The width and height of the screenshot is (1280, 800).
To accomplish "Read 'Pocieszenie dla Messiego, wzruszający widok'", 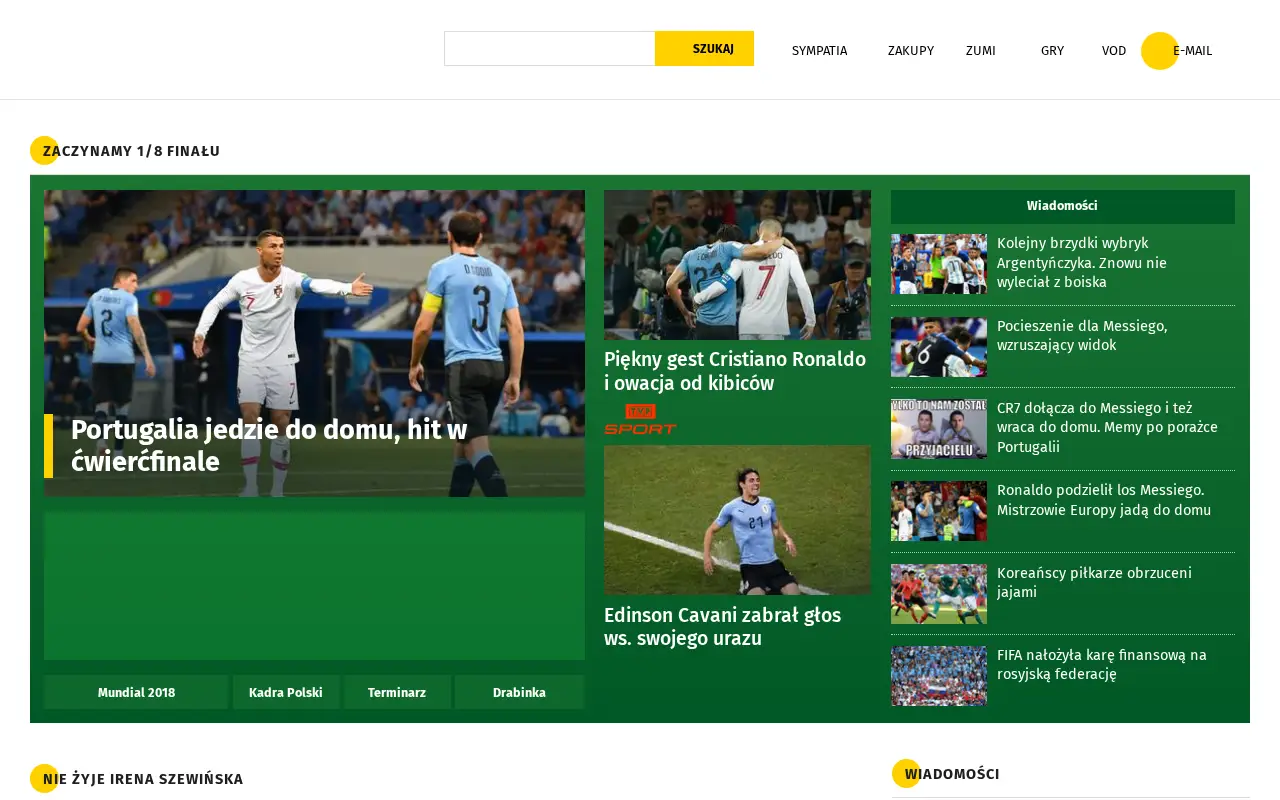I will tap(1082, 336).
